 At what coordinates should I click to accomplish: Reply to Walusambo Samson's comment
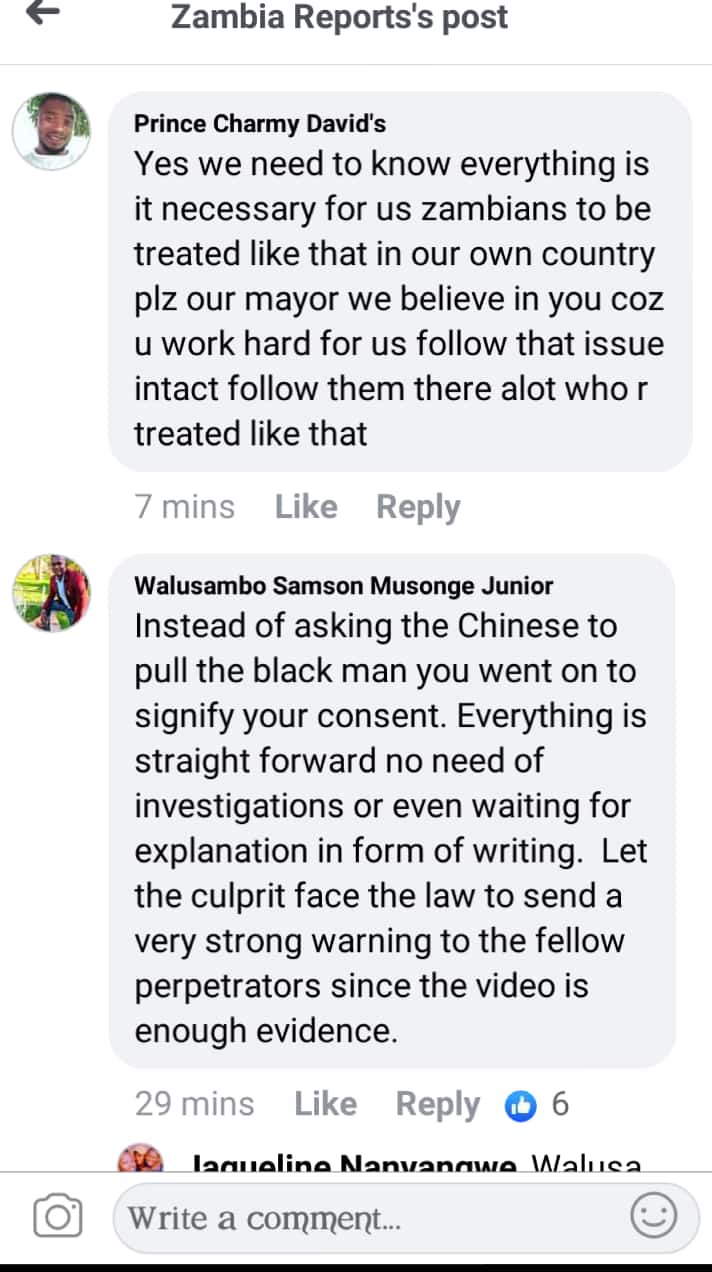(x=438, y=1104)
